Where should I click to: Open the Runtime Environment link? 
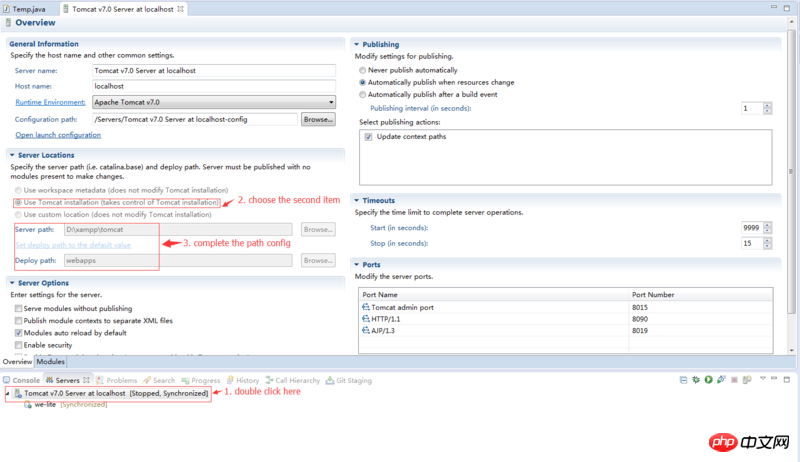click(51, 102)
